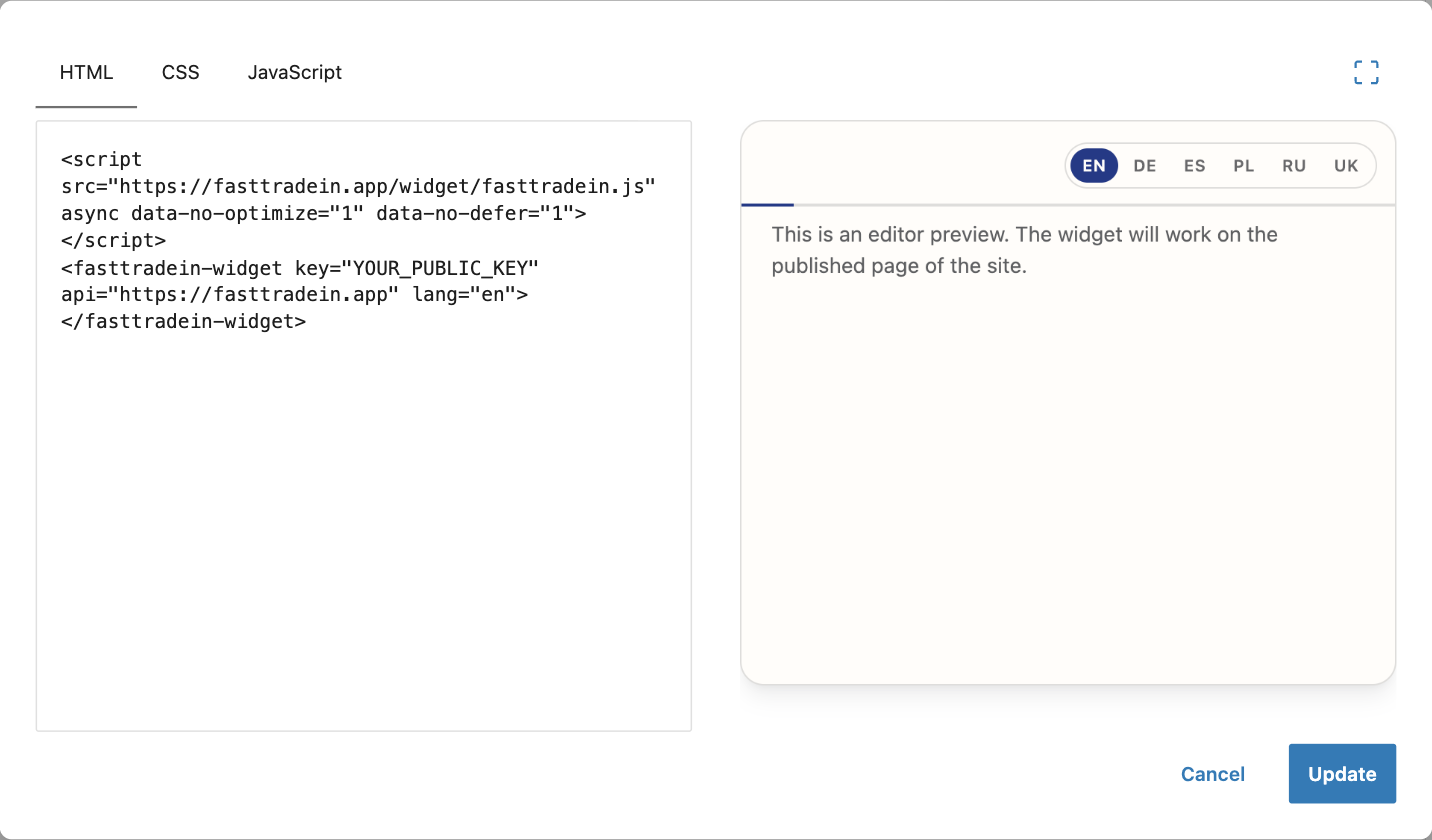
Task: Click the api="https://fasttradein.app" code line
Action: (294, 295)
